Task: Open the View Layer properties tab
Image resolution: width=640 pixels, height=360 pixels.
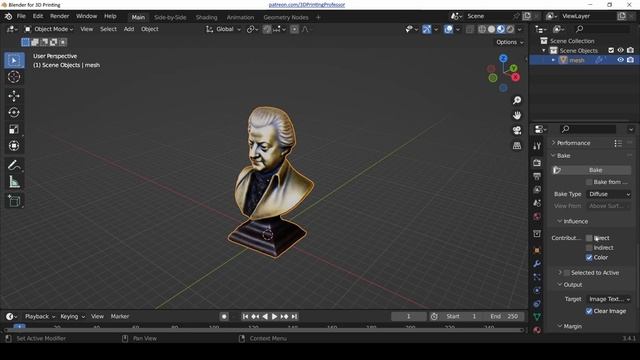Action: coord(537,190)
